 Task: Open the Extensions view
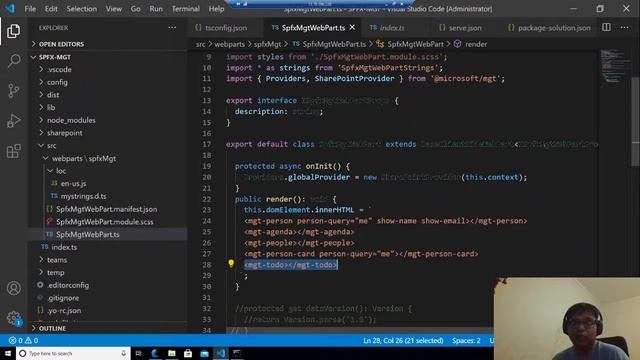coord(13,151)
